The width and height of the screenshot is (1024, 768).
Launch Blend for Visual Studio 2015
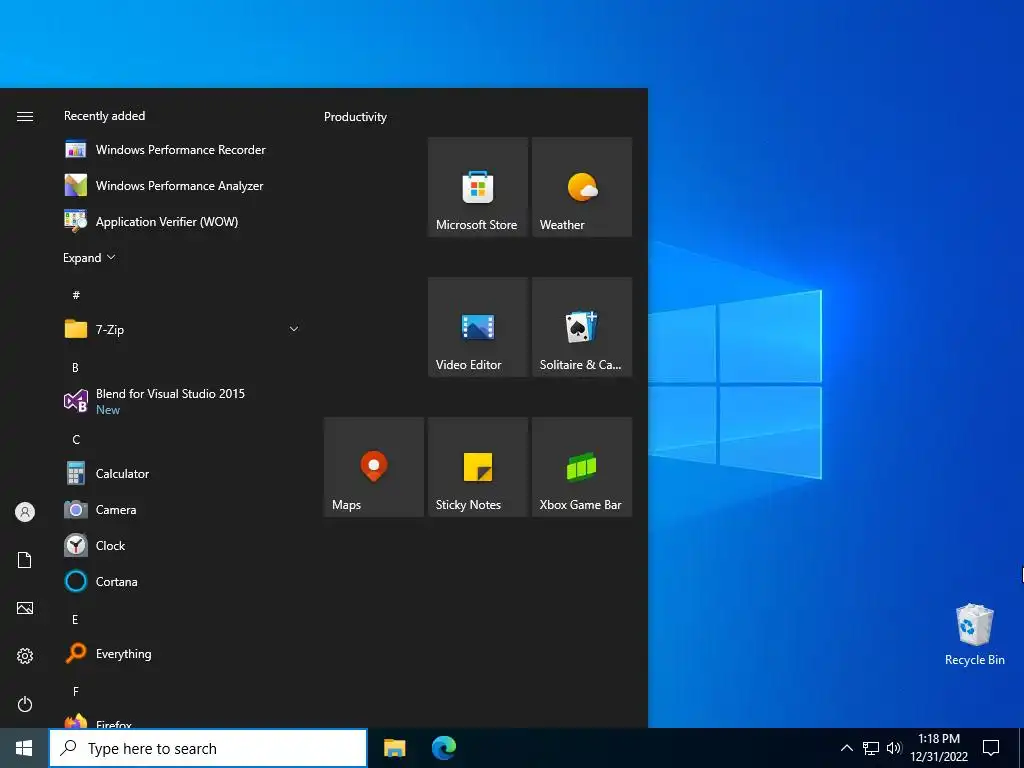[x=183, y=401]
